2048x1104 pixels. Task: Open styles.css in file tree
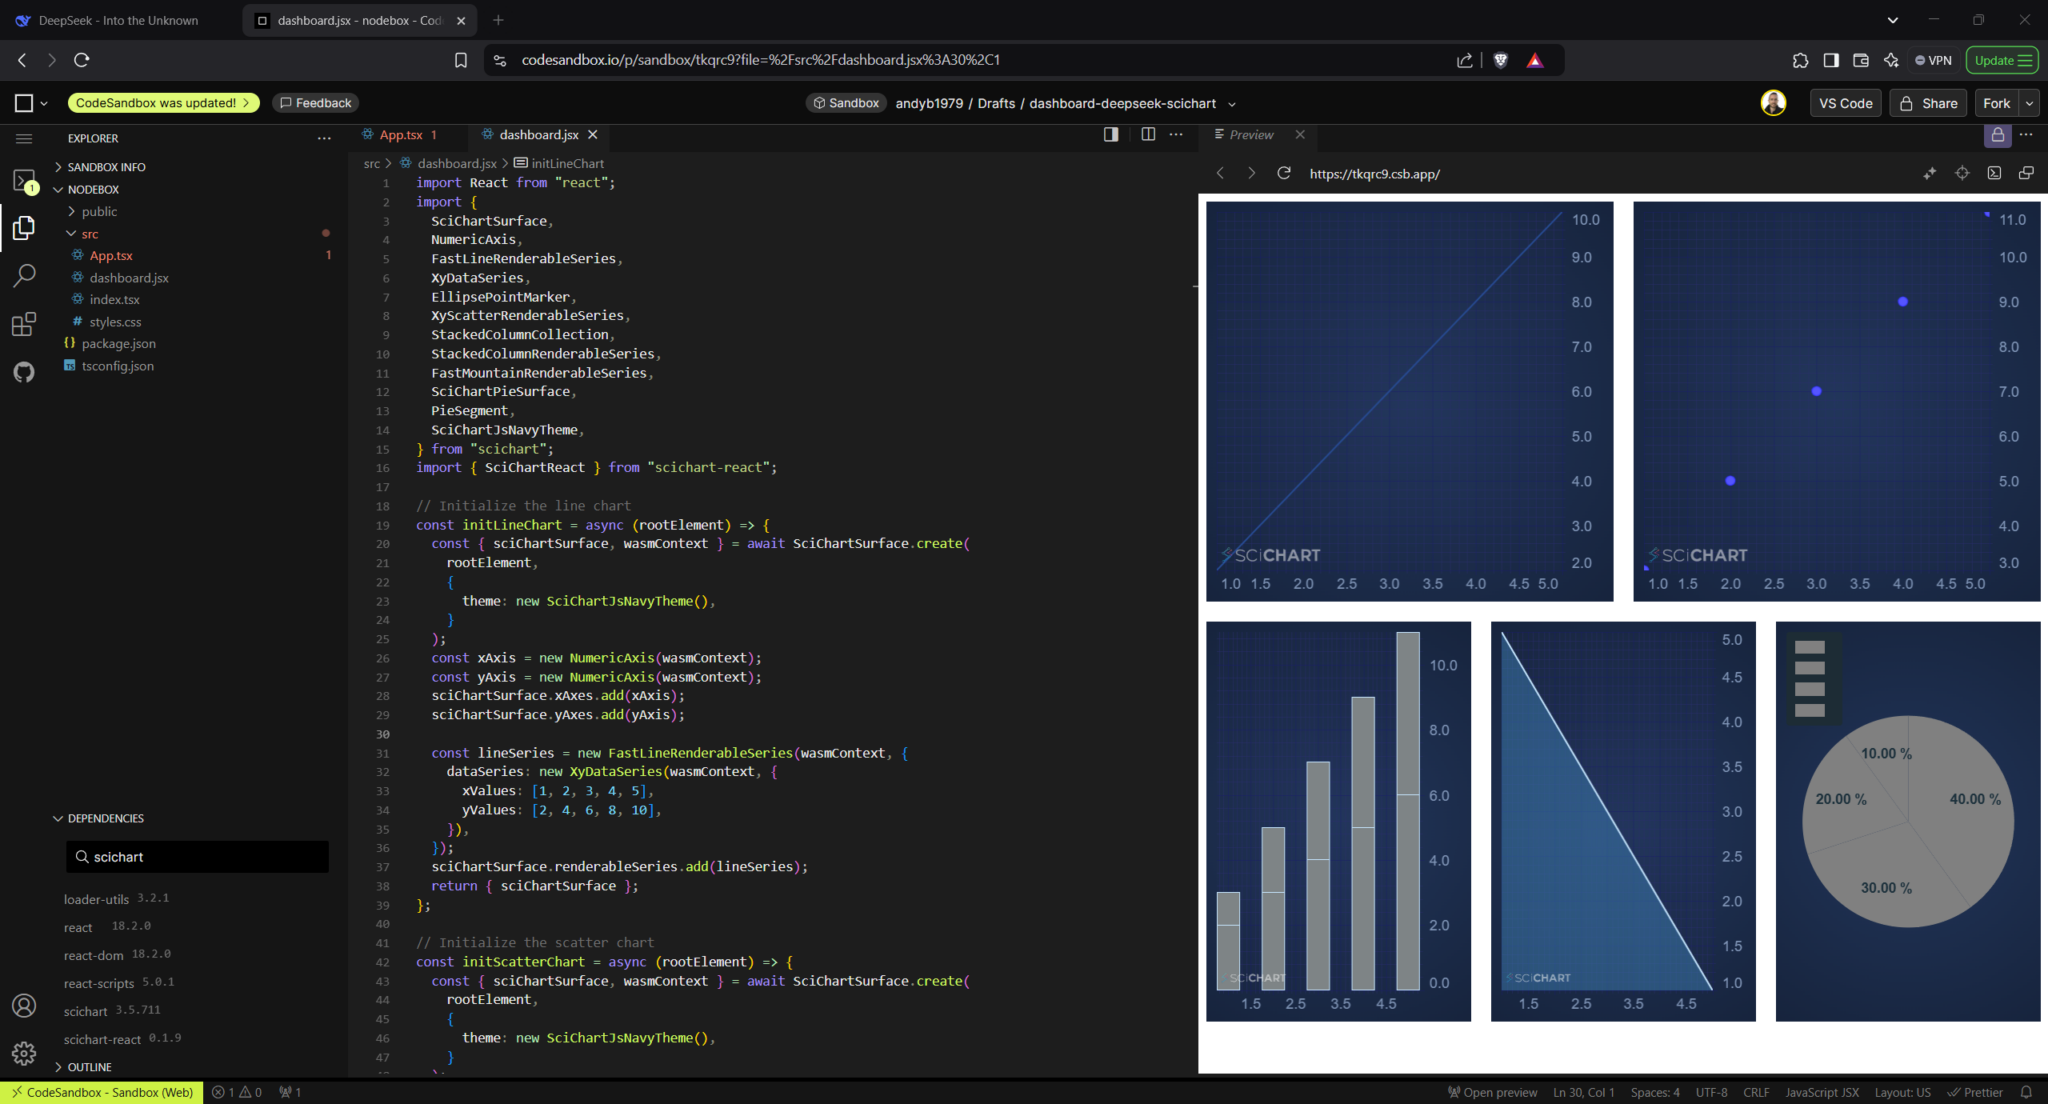pos(115,322)
